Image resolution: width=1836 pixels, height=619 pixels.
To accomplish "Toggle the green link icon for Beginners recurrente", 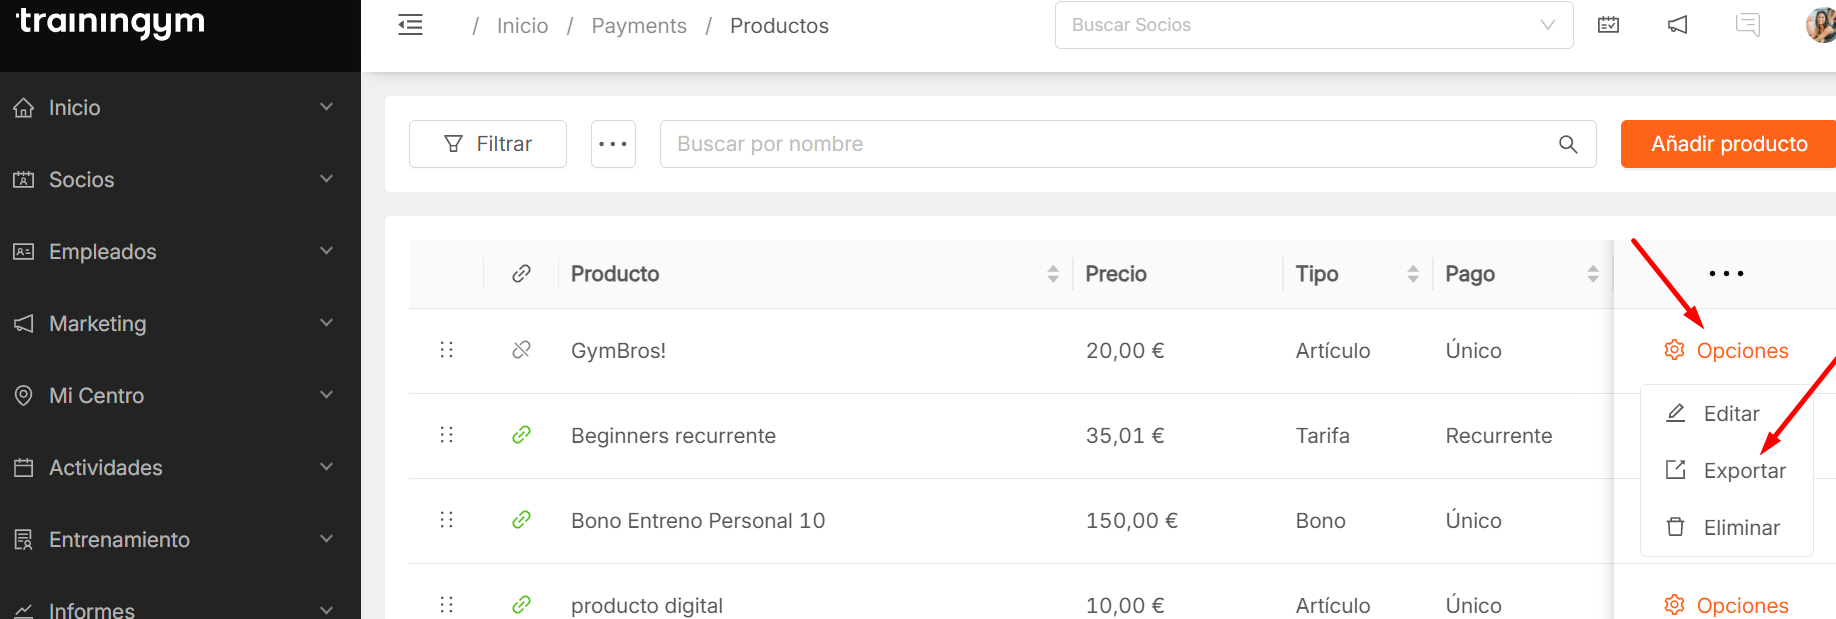I will (x=521, y=435).
